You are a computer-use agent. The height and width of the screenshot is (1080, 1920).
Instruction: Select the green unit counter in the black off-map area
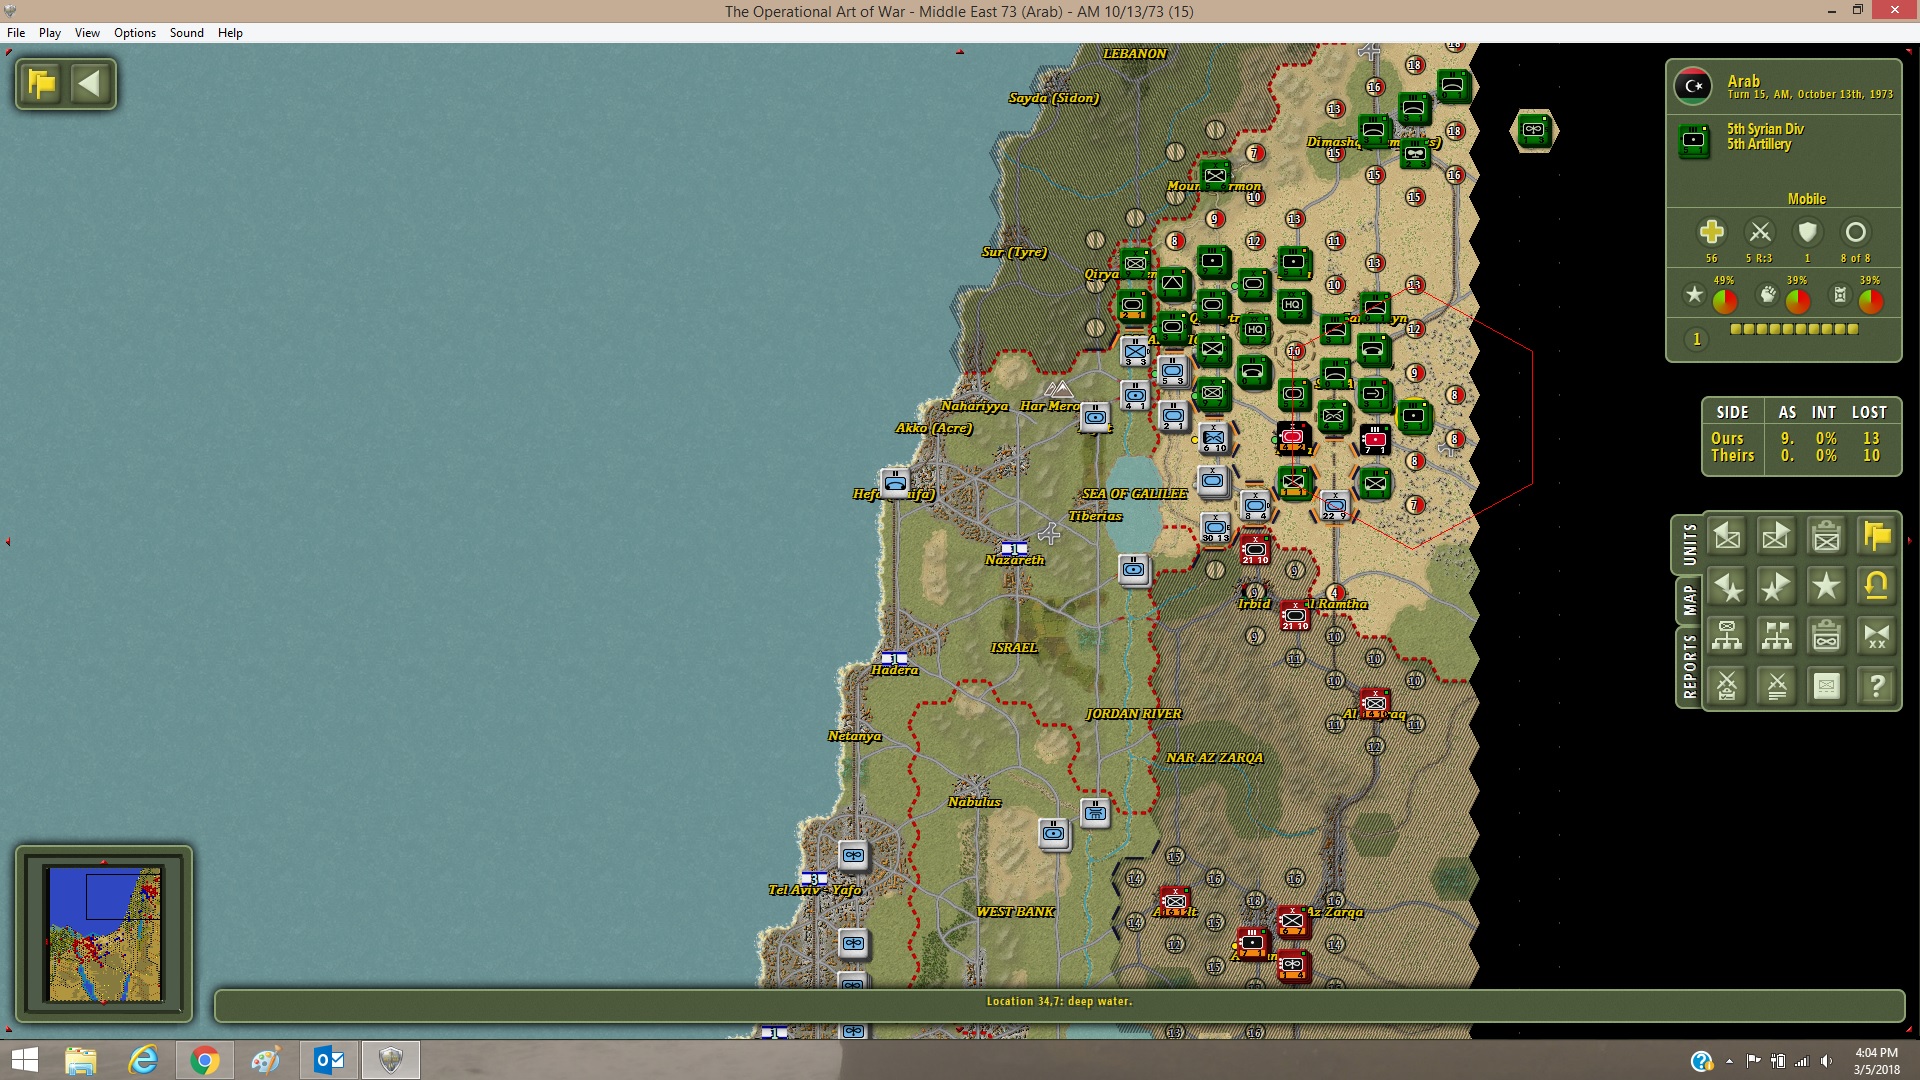click(1533, 130)
